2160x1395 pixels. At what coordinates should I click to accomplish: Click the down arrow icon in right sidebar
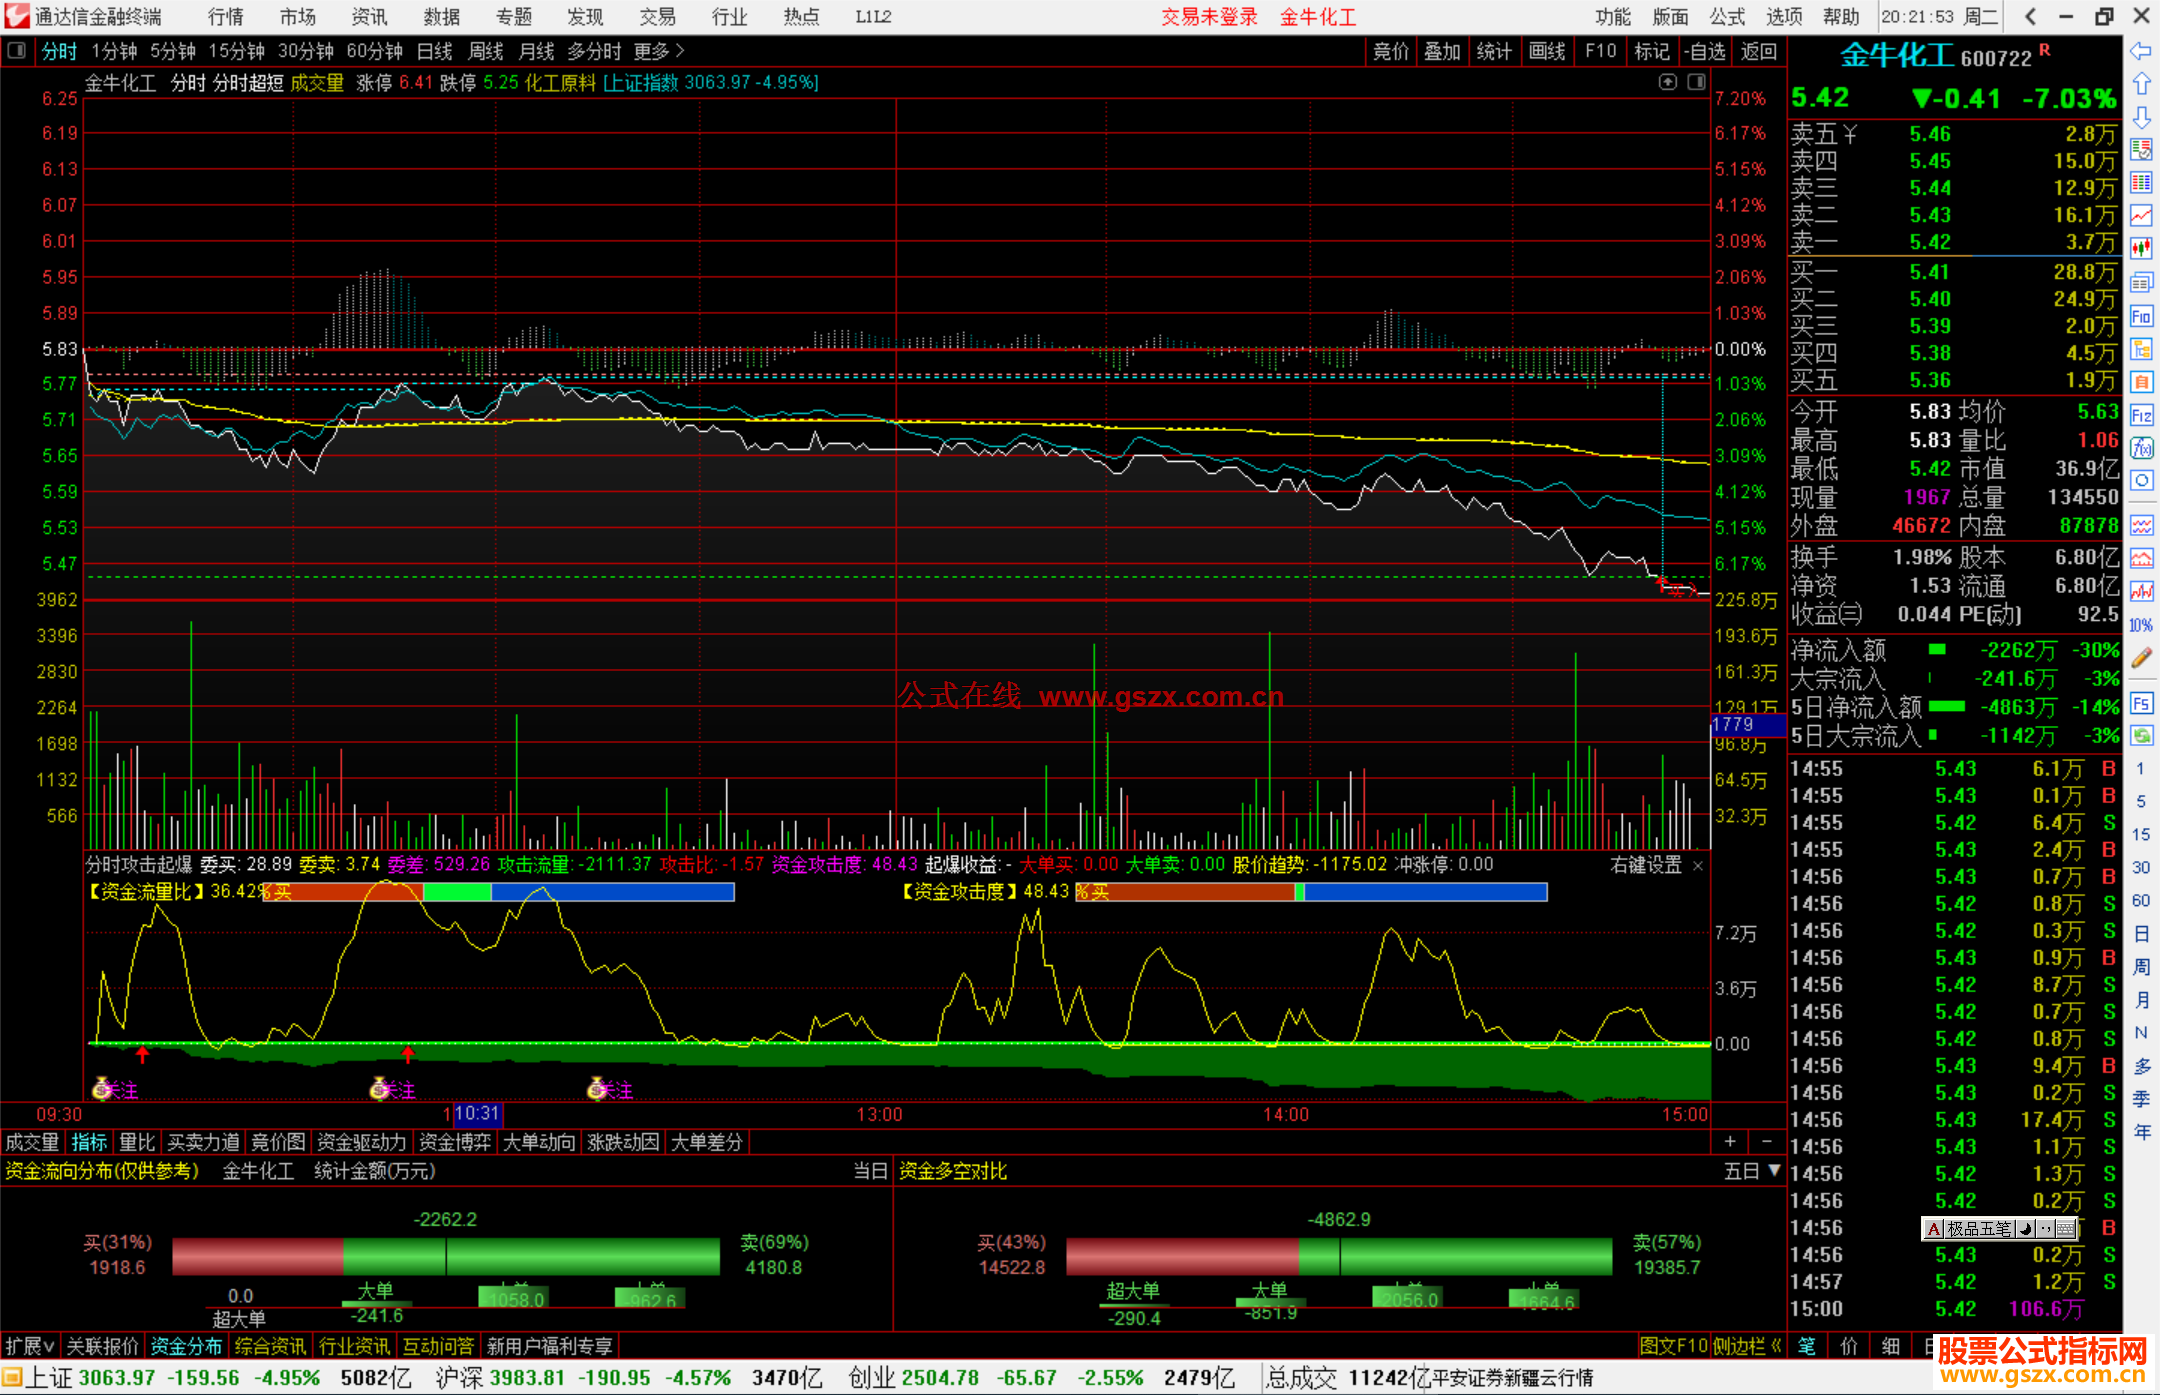[x=2141, y=117]
